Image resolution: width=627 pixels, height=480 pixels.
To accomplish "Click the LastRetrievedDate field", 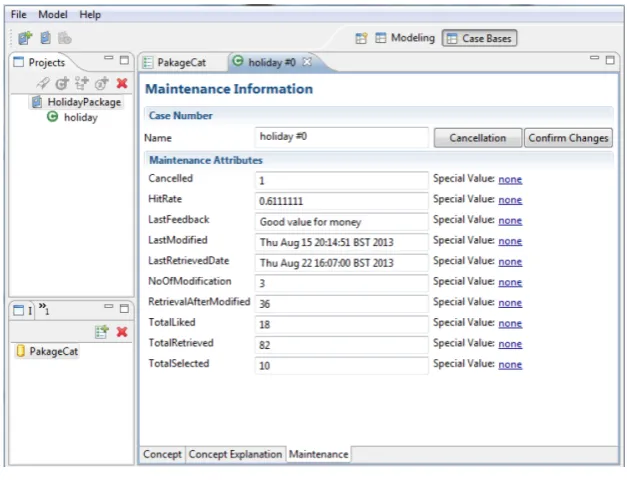I will pos(342,263).
